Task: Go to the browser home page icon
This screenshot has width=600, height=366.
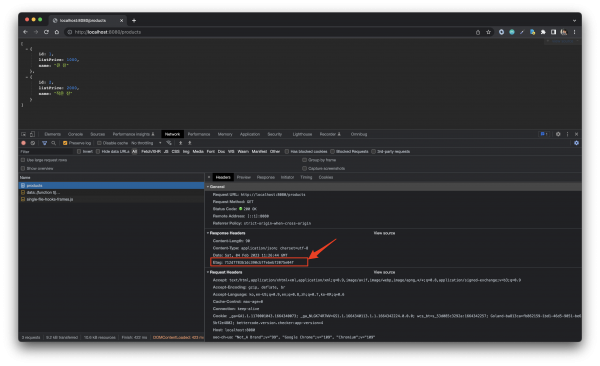Action: pyautogui.click(x=57, y=32)
